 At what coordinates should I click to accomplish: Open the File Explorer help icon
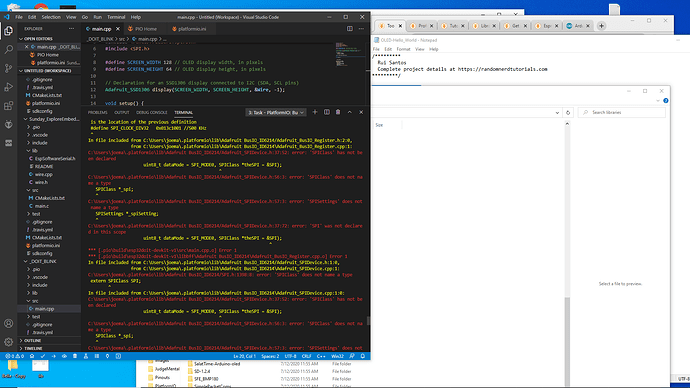(666, 101)
